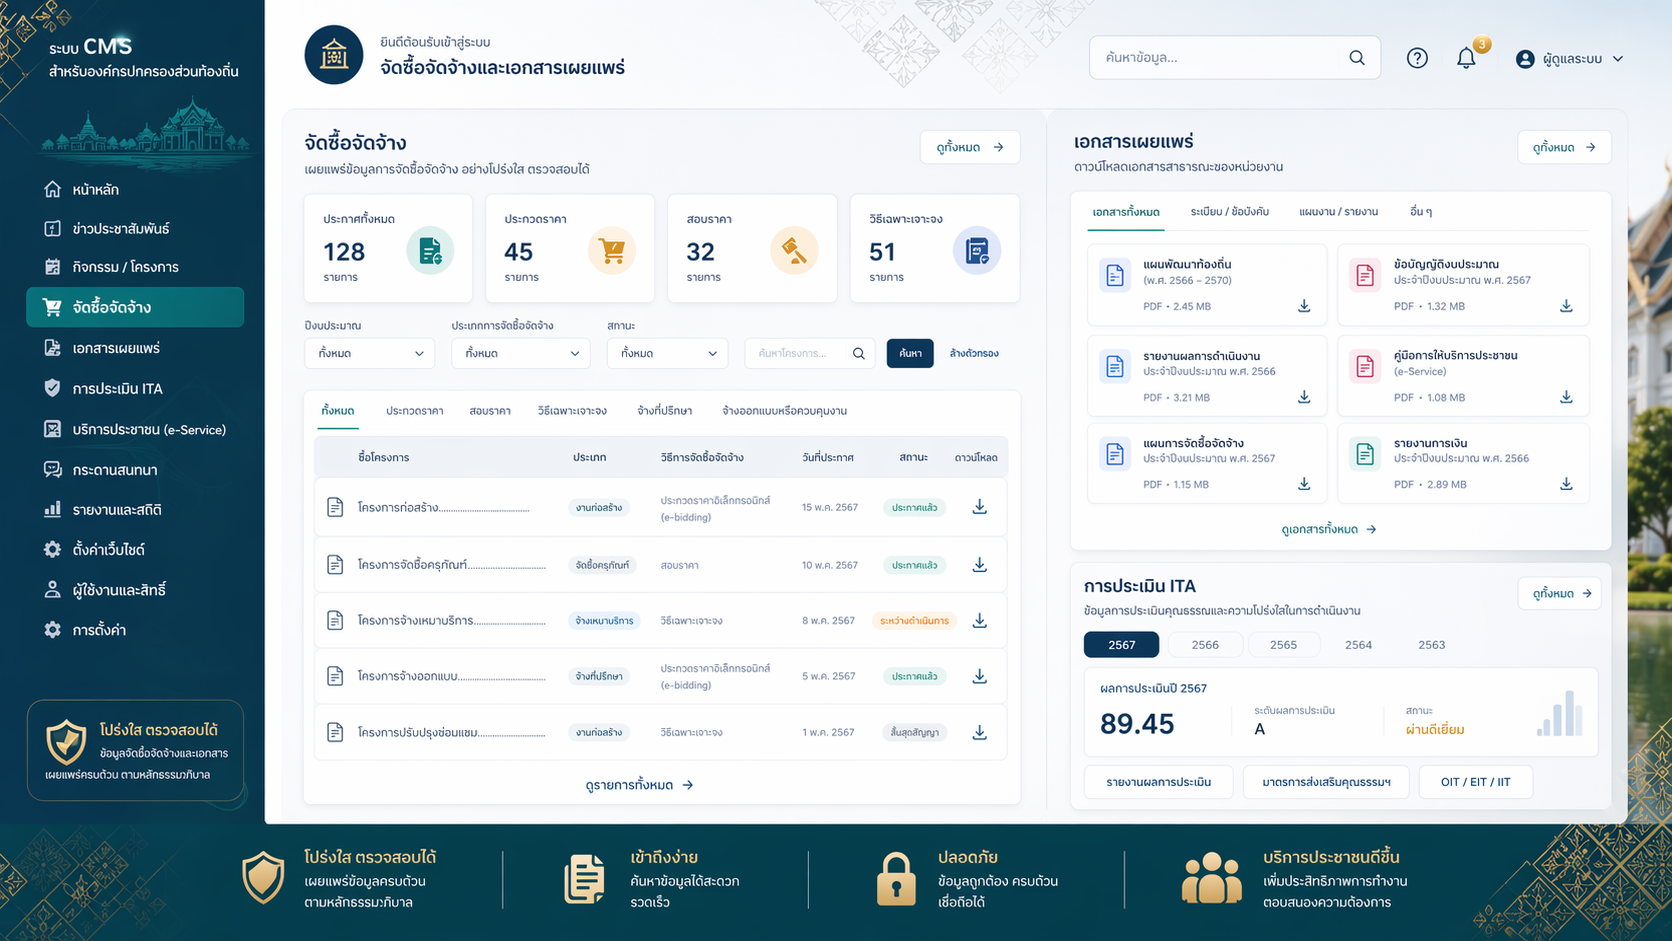Switch to จ้างที่ปรึกษา table tab
Viewport: 1672px width, 941px height.
[x=664, y=411]
